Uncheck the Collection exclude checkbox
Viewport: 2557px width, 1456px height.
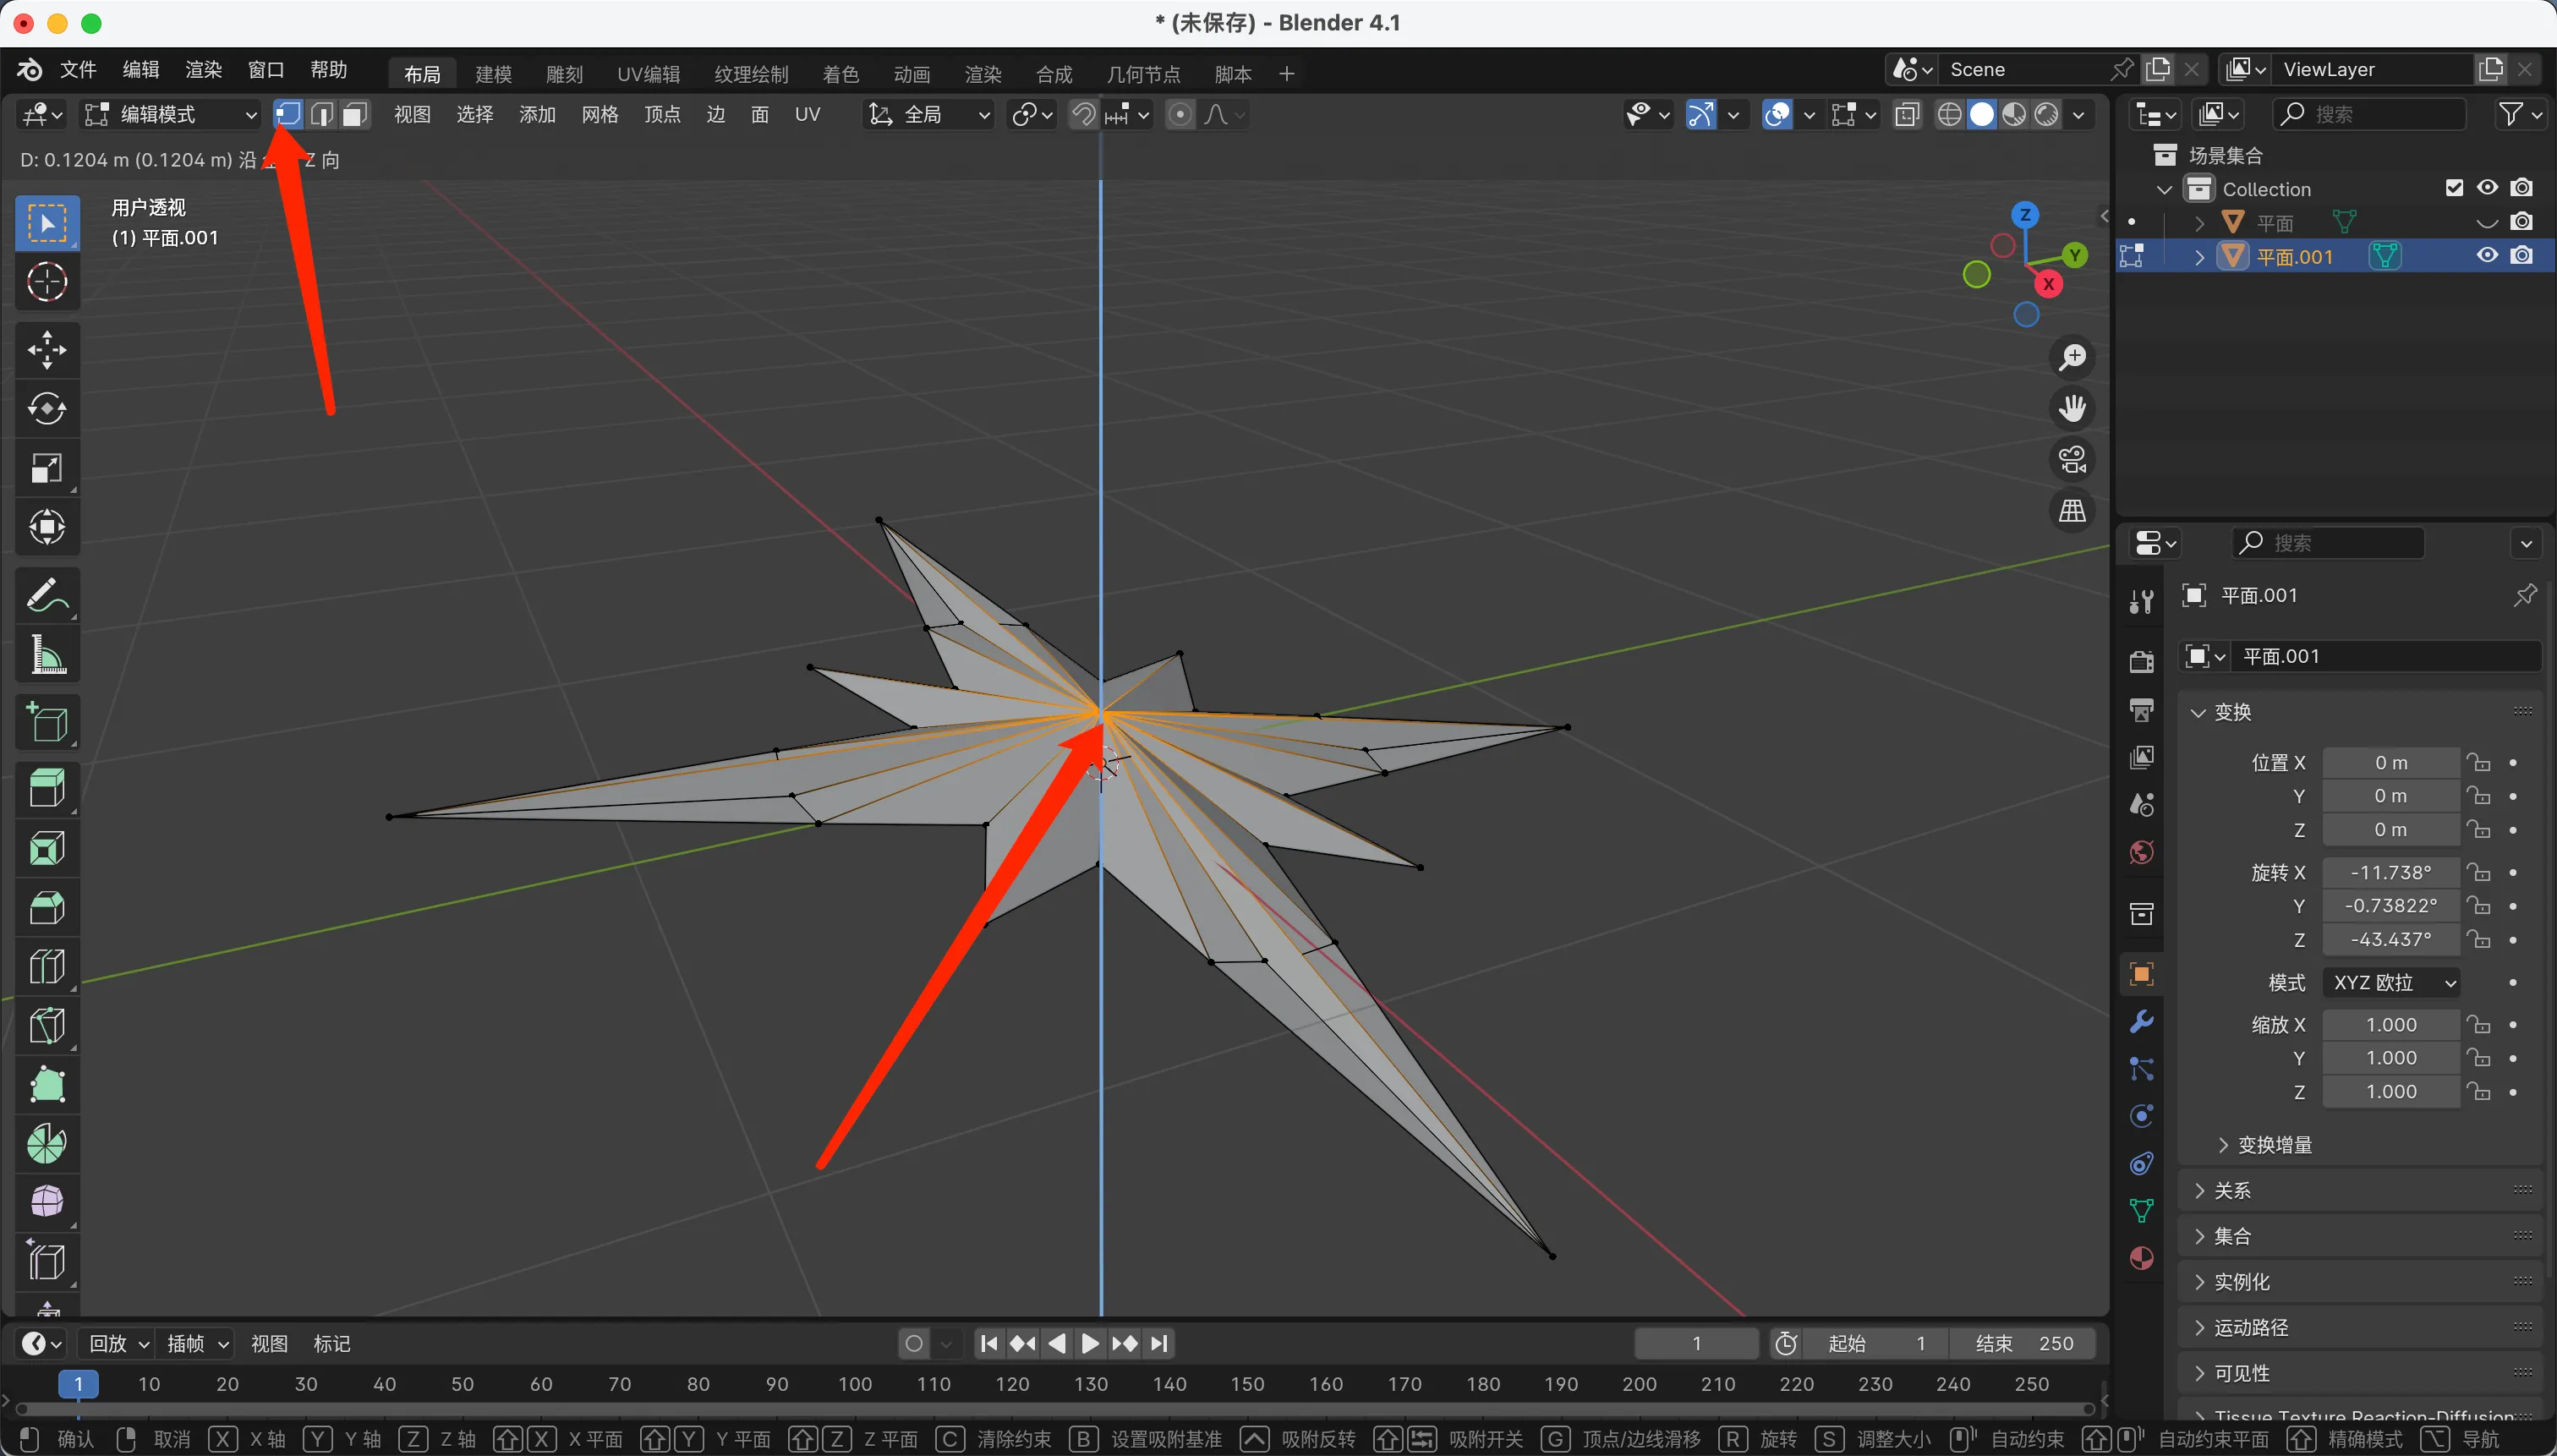pyautogui.click(x=2454, y=188)
